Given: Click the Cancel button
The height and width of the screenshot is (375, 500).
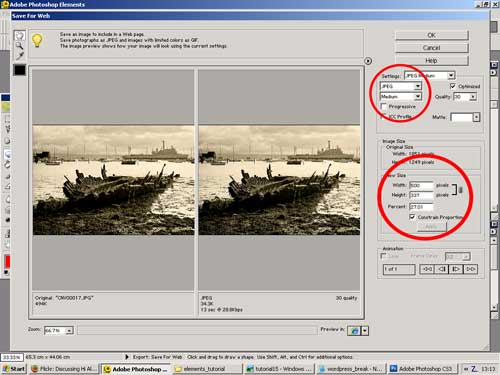Looking at the screenshot, I should pyautogui.click(x=432, y=48).
